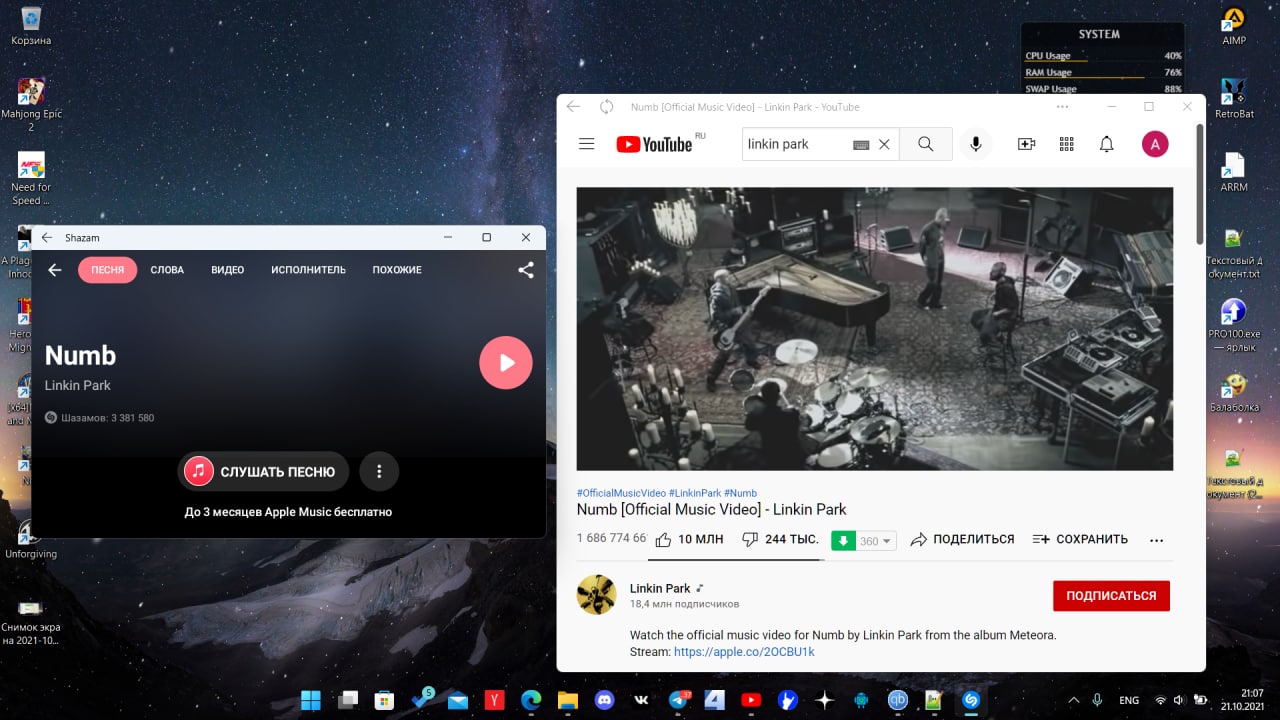
Task: Go to YouTube home via the logo
Action: [x=655, y=144]
